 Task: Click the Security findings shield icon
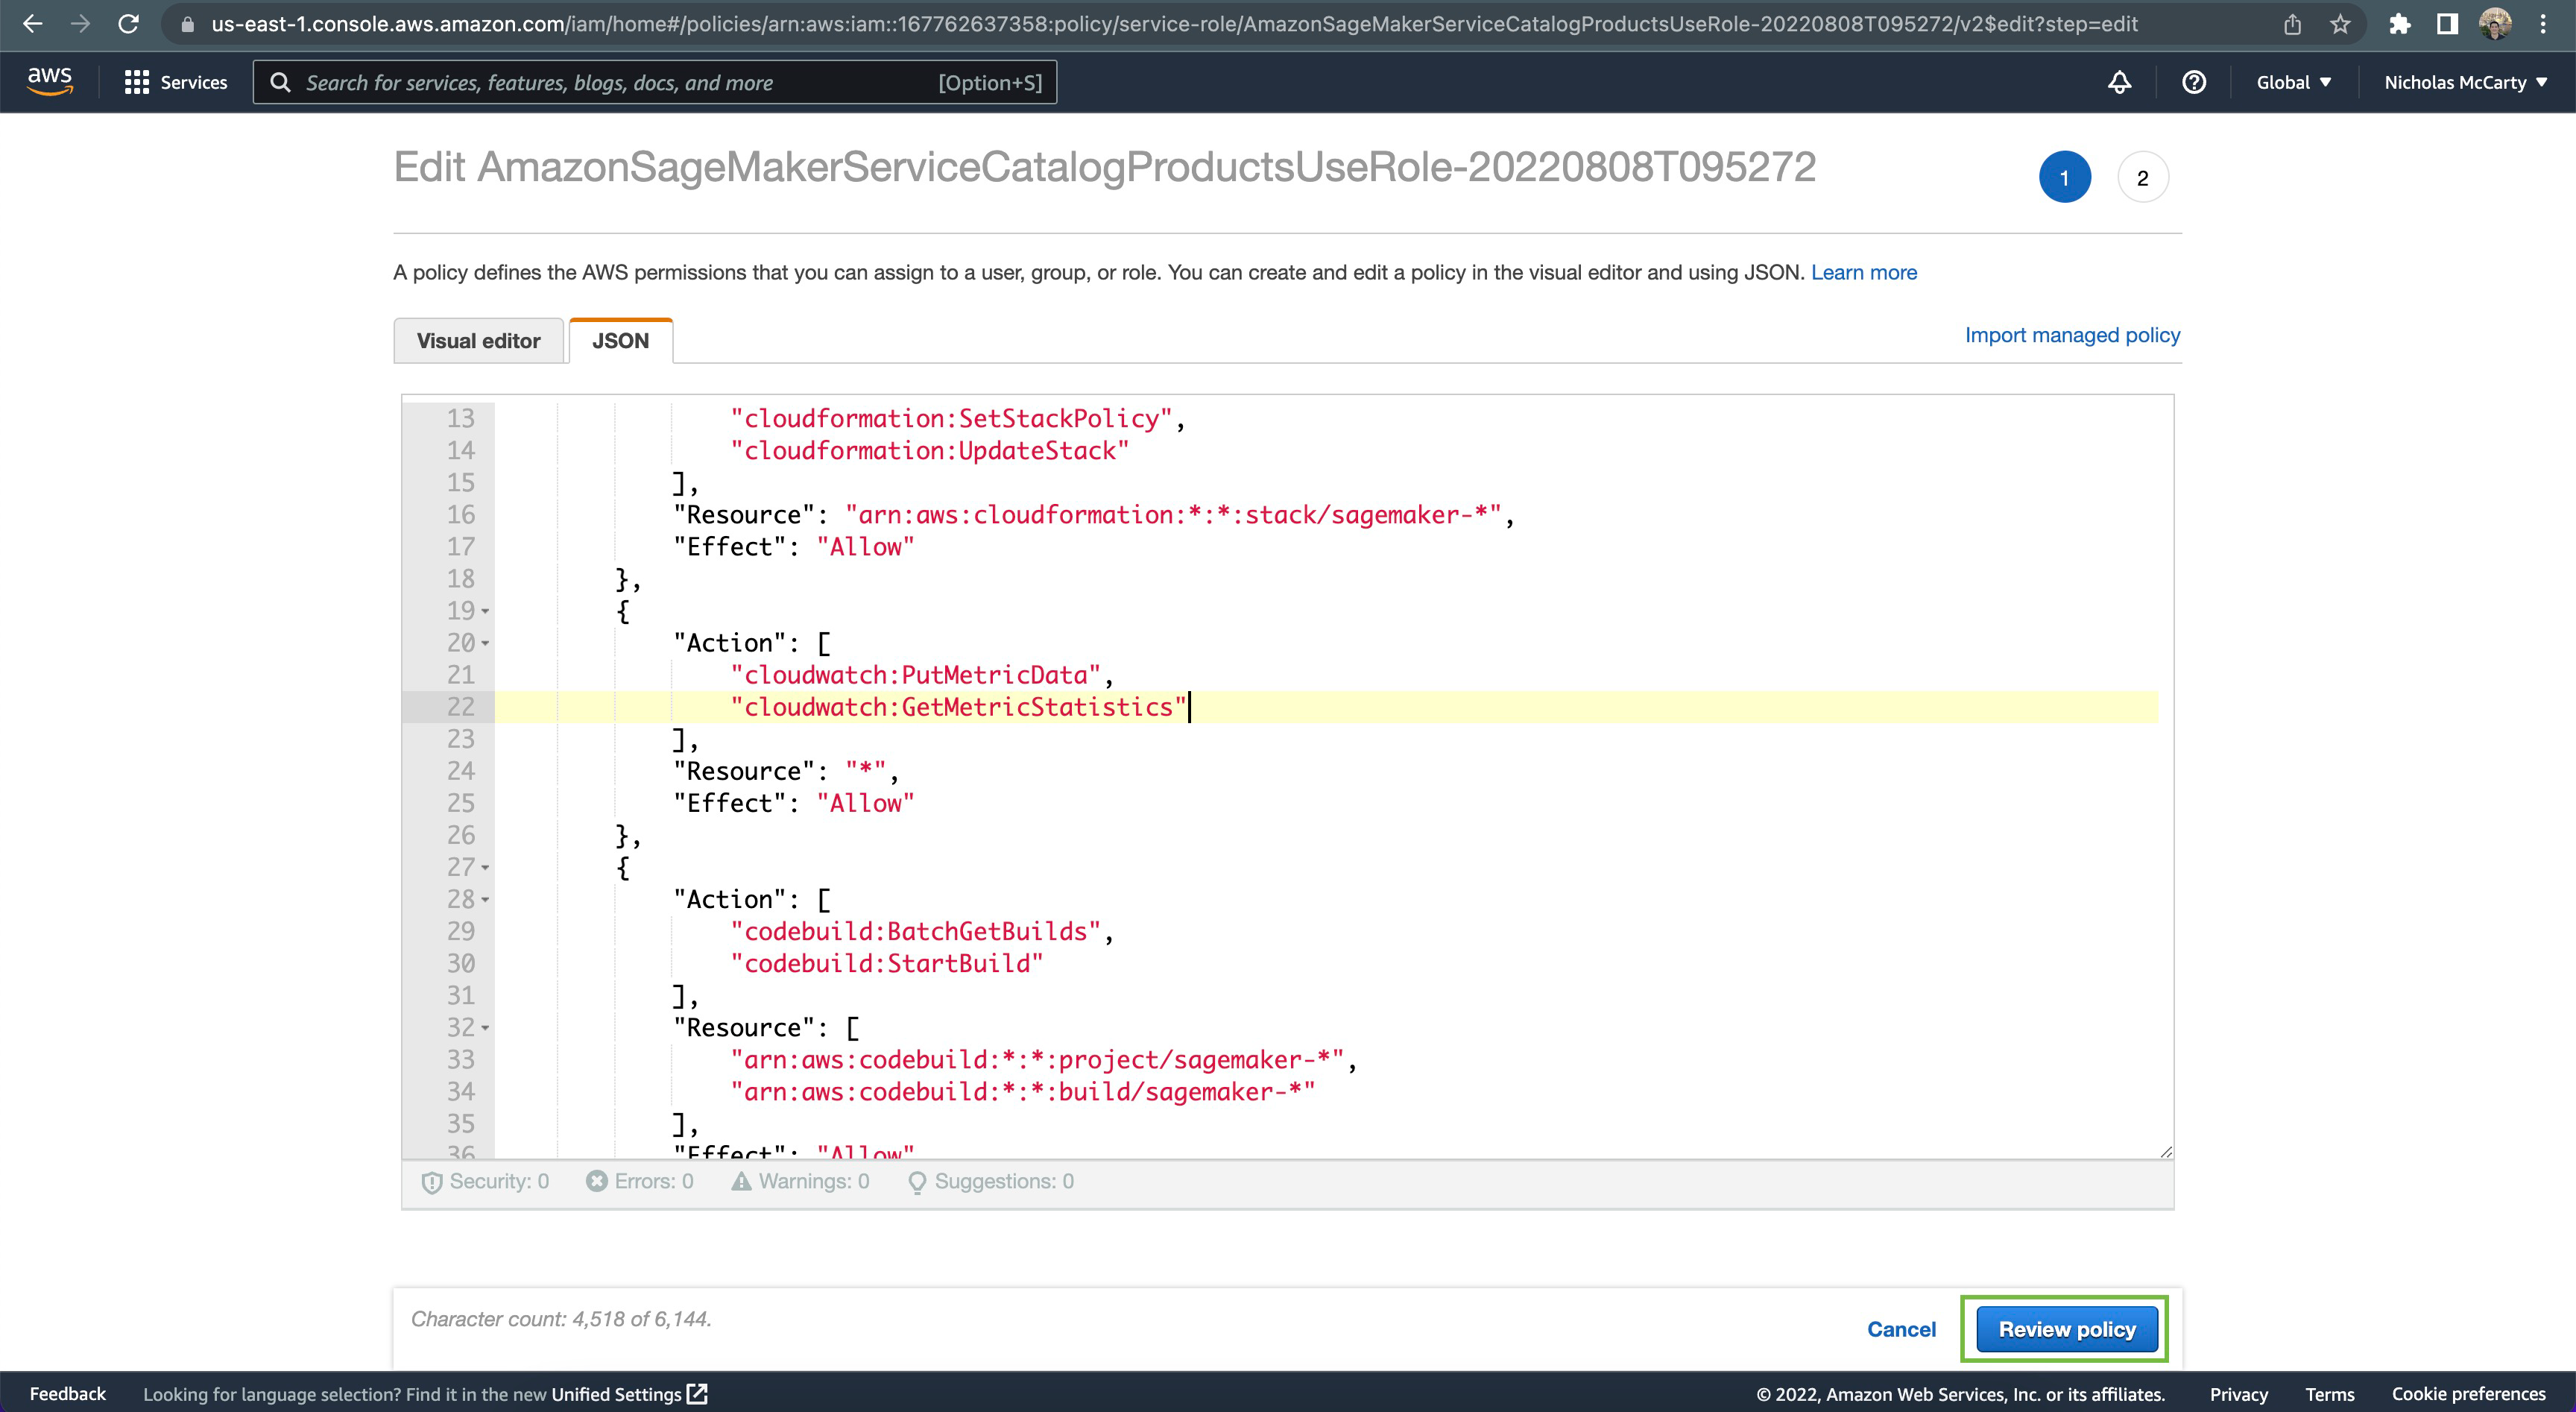click(432, 1182)
